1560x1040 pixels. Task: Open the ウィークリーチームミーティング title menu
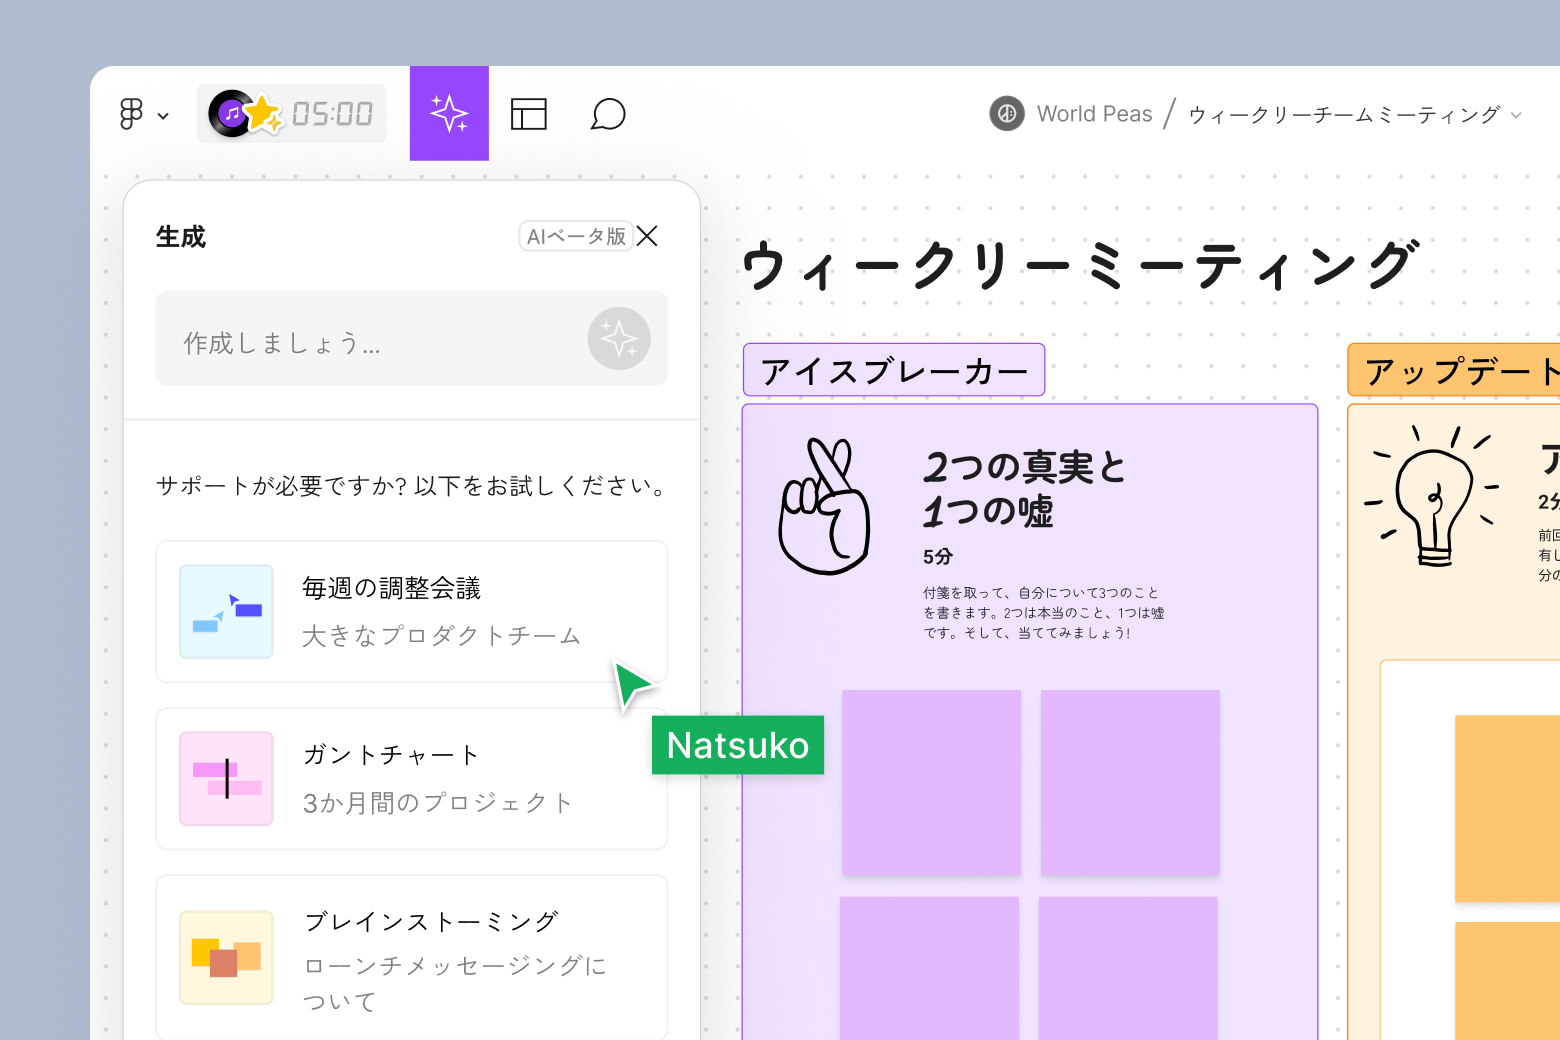point(1344,115)
